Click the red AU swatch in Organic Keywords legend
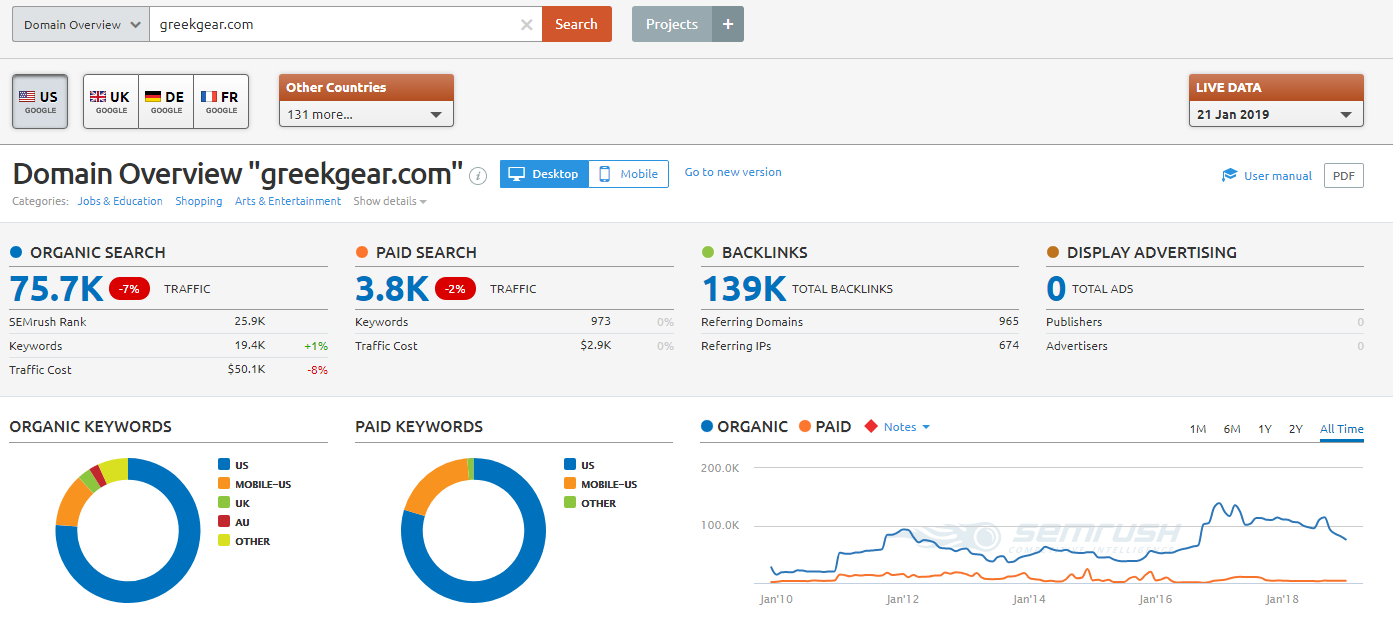The image size is (1393, 637). pyautogui.click(x=223, y=522)
